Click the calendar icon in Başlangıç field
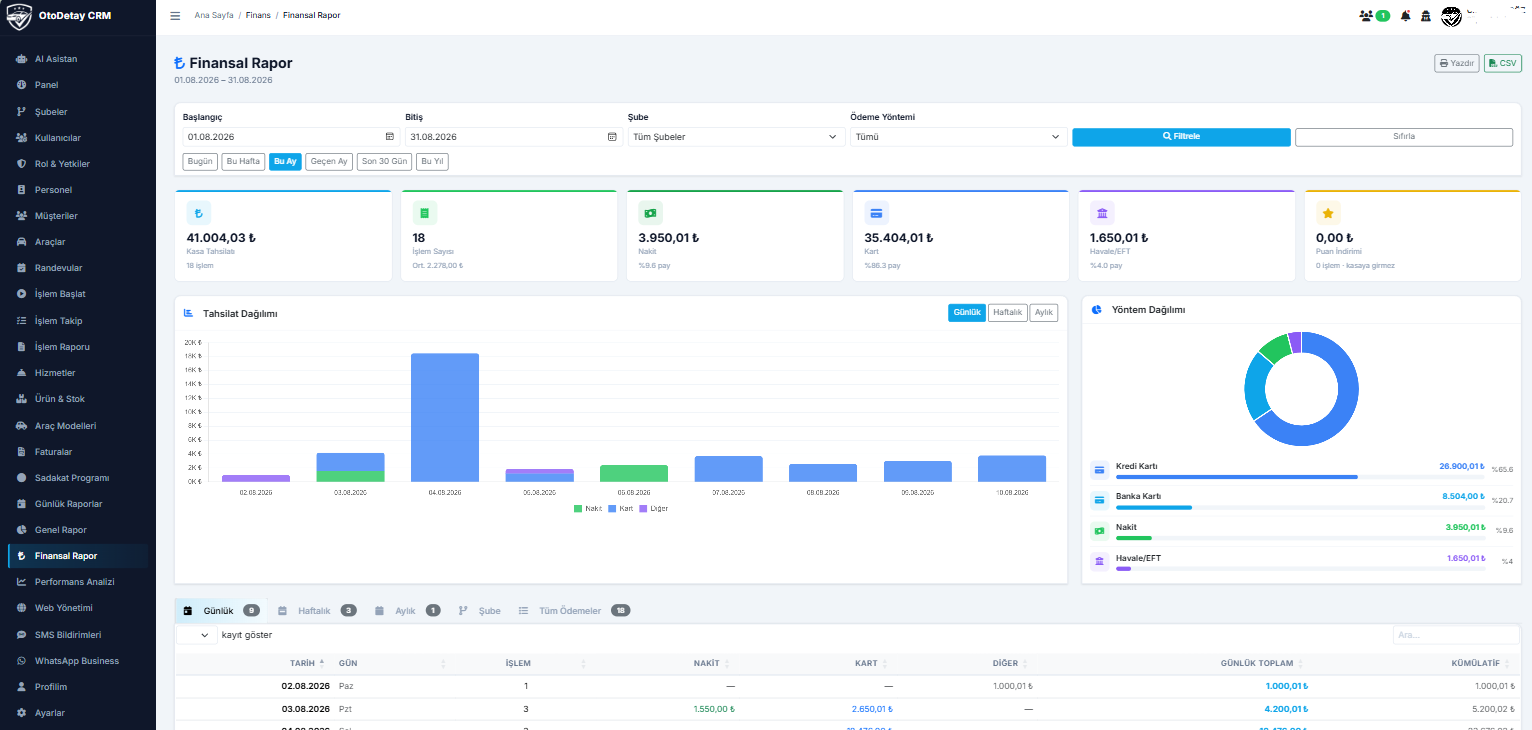 tap(389, 137)
